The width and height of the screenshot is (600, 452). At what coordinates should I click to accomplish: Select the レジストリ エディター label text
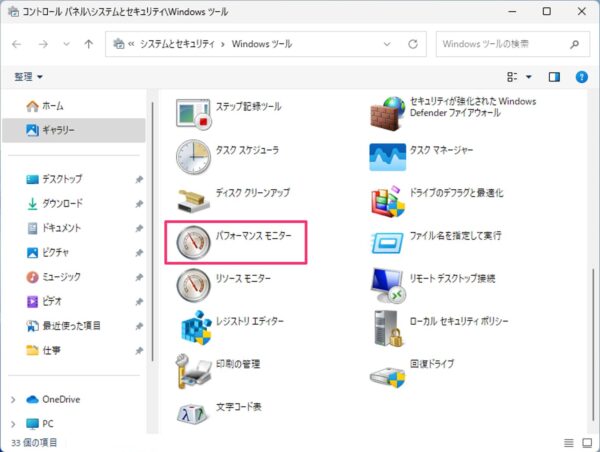(x=249, y=321)
